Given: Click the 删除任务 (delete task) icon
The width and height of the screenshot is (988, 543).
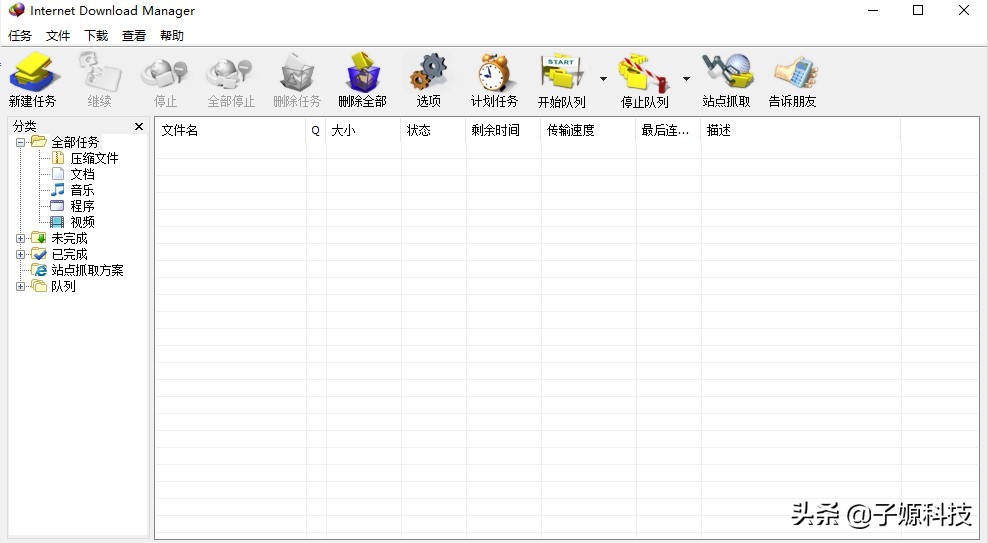Looking at the screenshot, I should click(297, 72).
